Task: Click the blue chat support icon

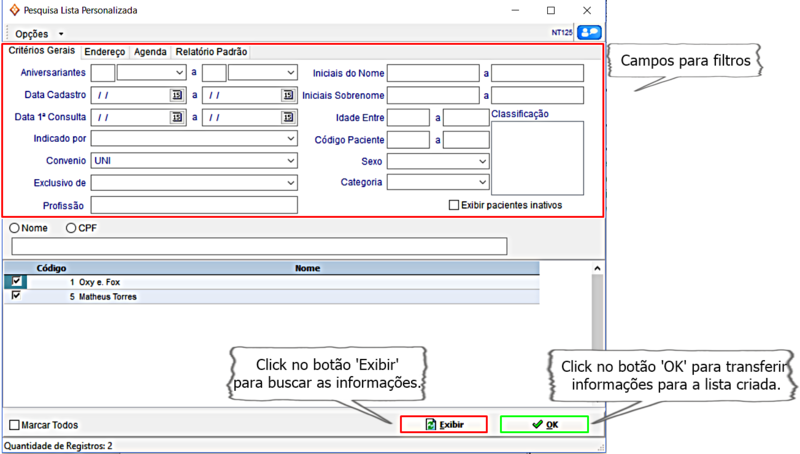Action: point(589,33)
